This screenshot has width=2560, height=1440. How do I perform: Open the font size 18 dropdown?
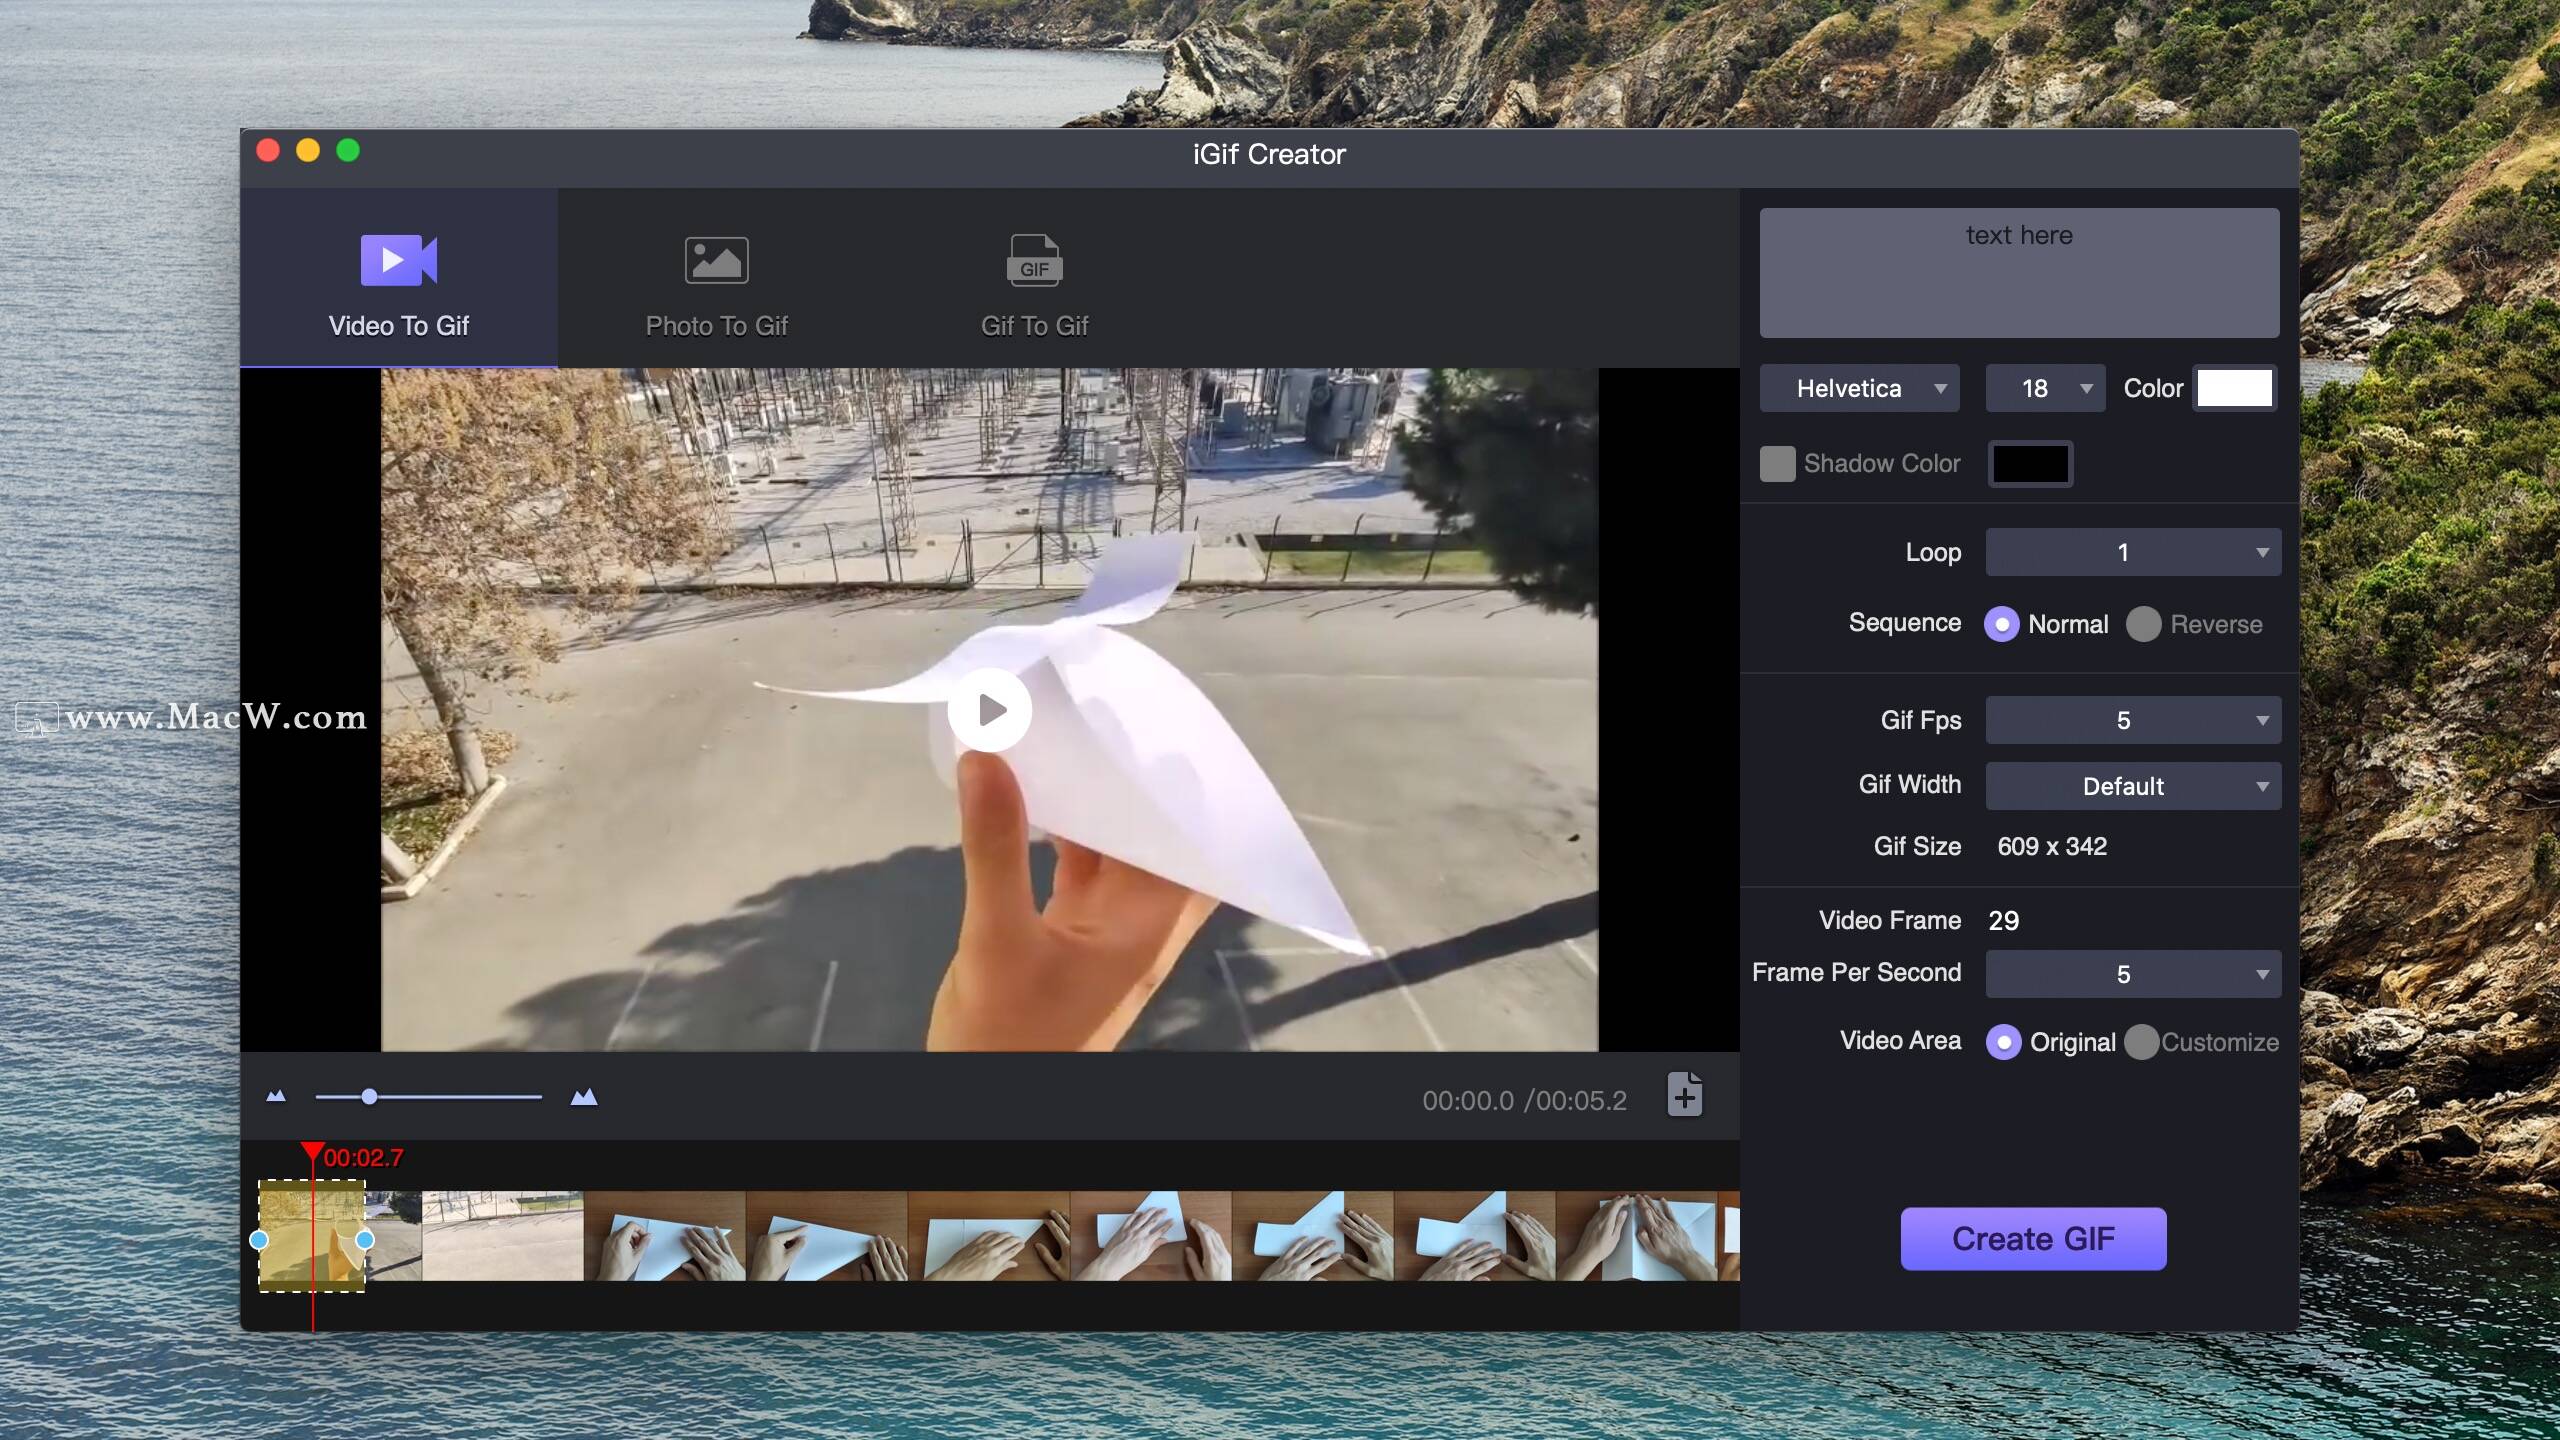tap(2045, 388)
